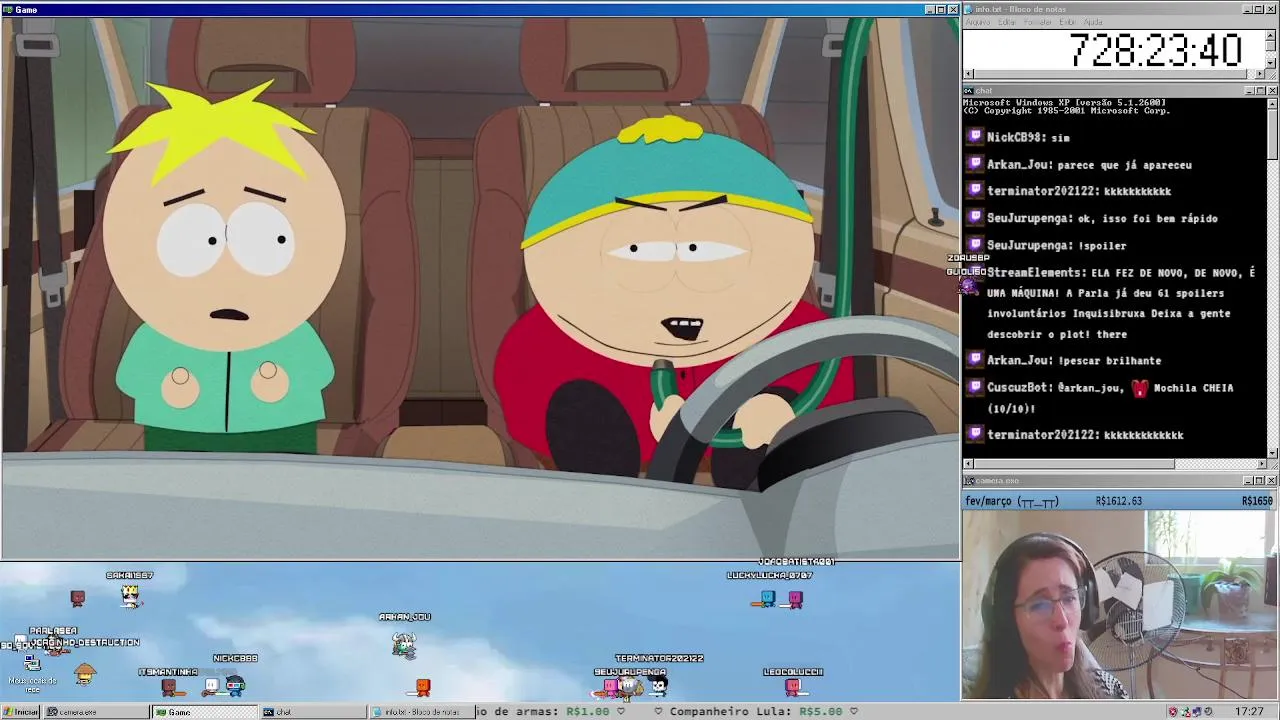Click CuscuzBot's chat badge icon

pos(975,387)
